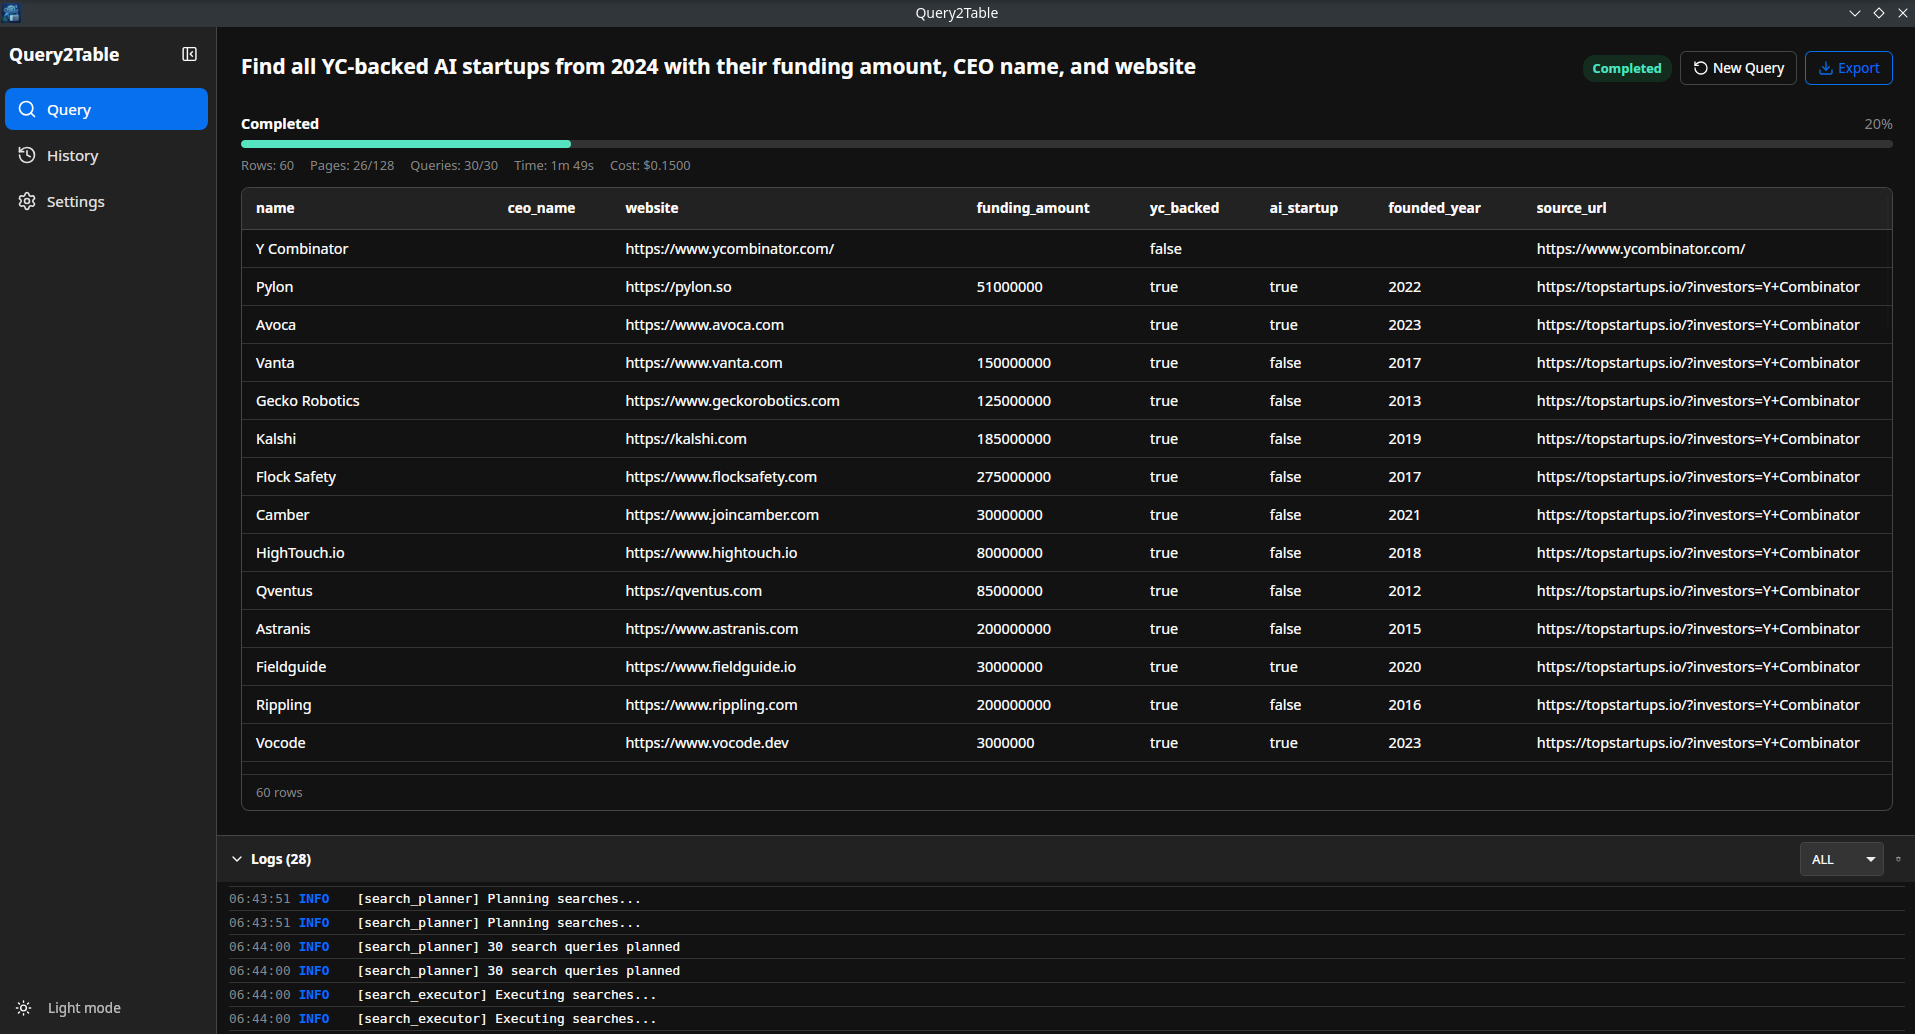This screenshot has height=1034, width=1915.
Task: Select the Rippling row name
Action: [x=283, y=705]
